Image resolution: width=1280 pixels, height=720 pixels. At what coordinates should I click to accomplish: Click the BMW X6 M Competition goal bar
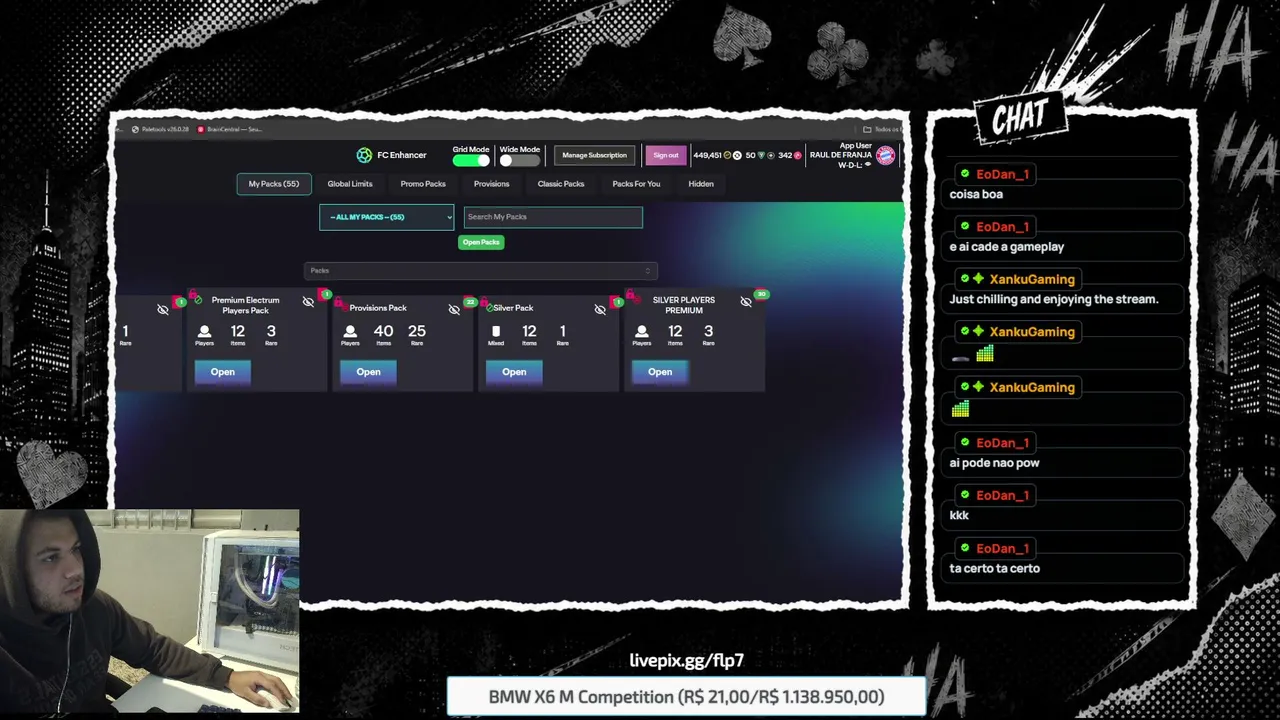[686, 697]
